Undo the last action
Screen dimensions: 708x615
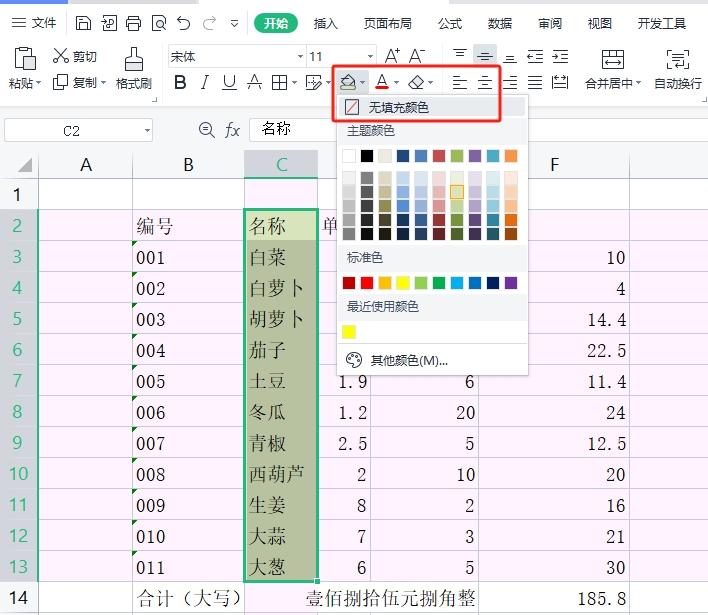tap(184, 23)
